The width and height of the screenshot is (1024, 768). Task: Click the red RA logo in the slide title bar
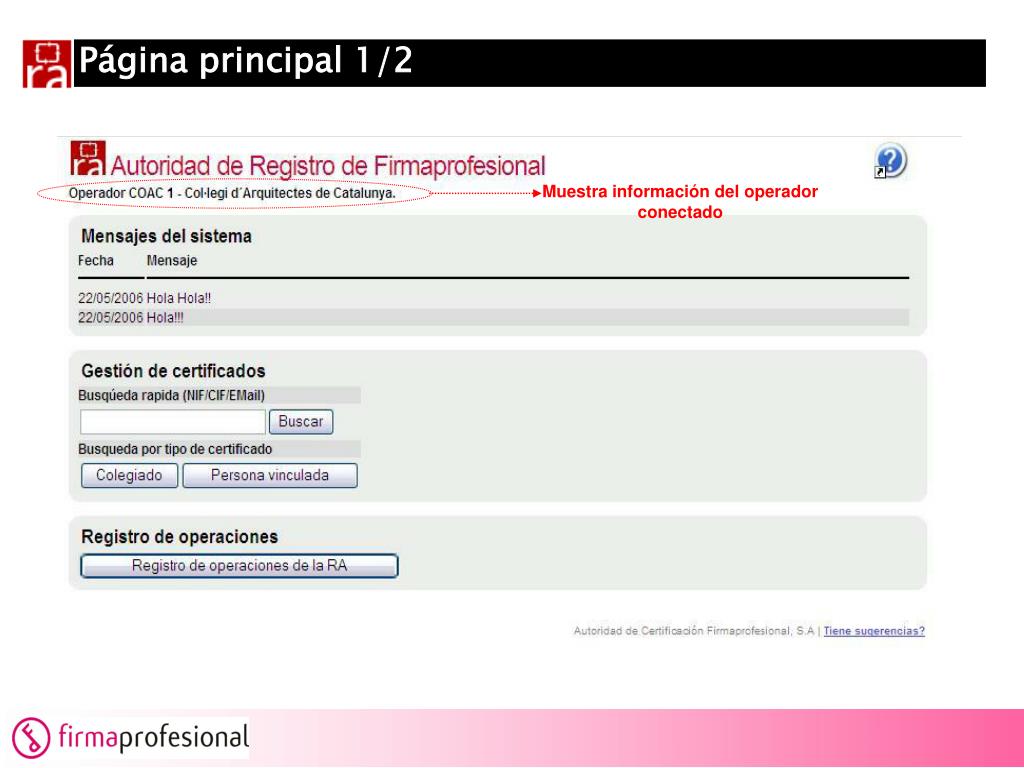(47, 63)
